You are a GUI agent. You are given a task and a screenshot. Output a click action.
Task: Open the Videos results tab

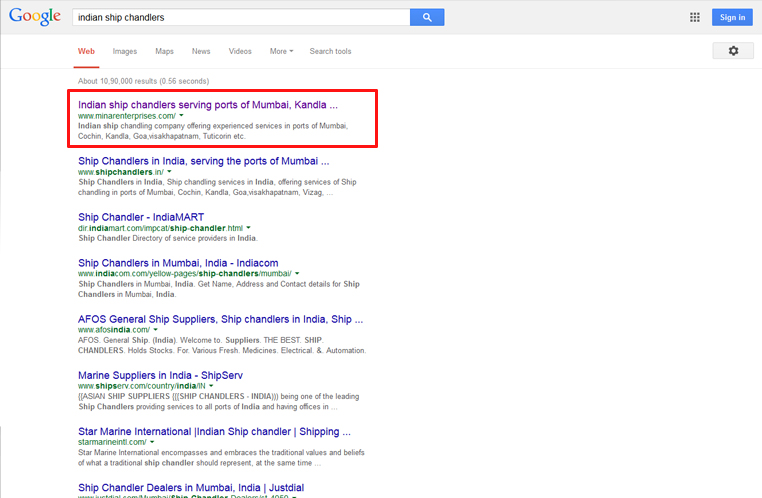[240, 51]
